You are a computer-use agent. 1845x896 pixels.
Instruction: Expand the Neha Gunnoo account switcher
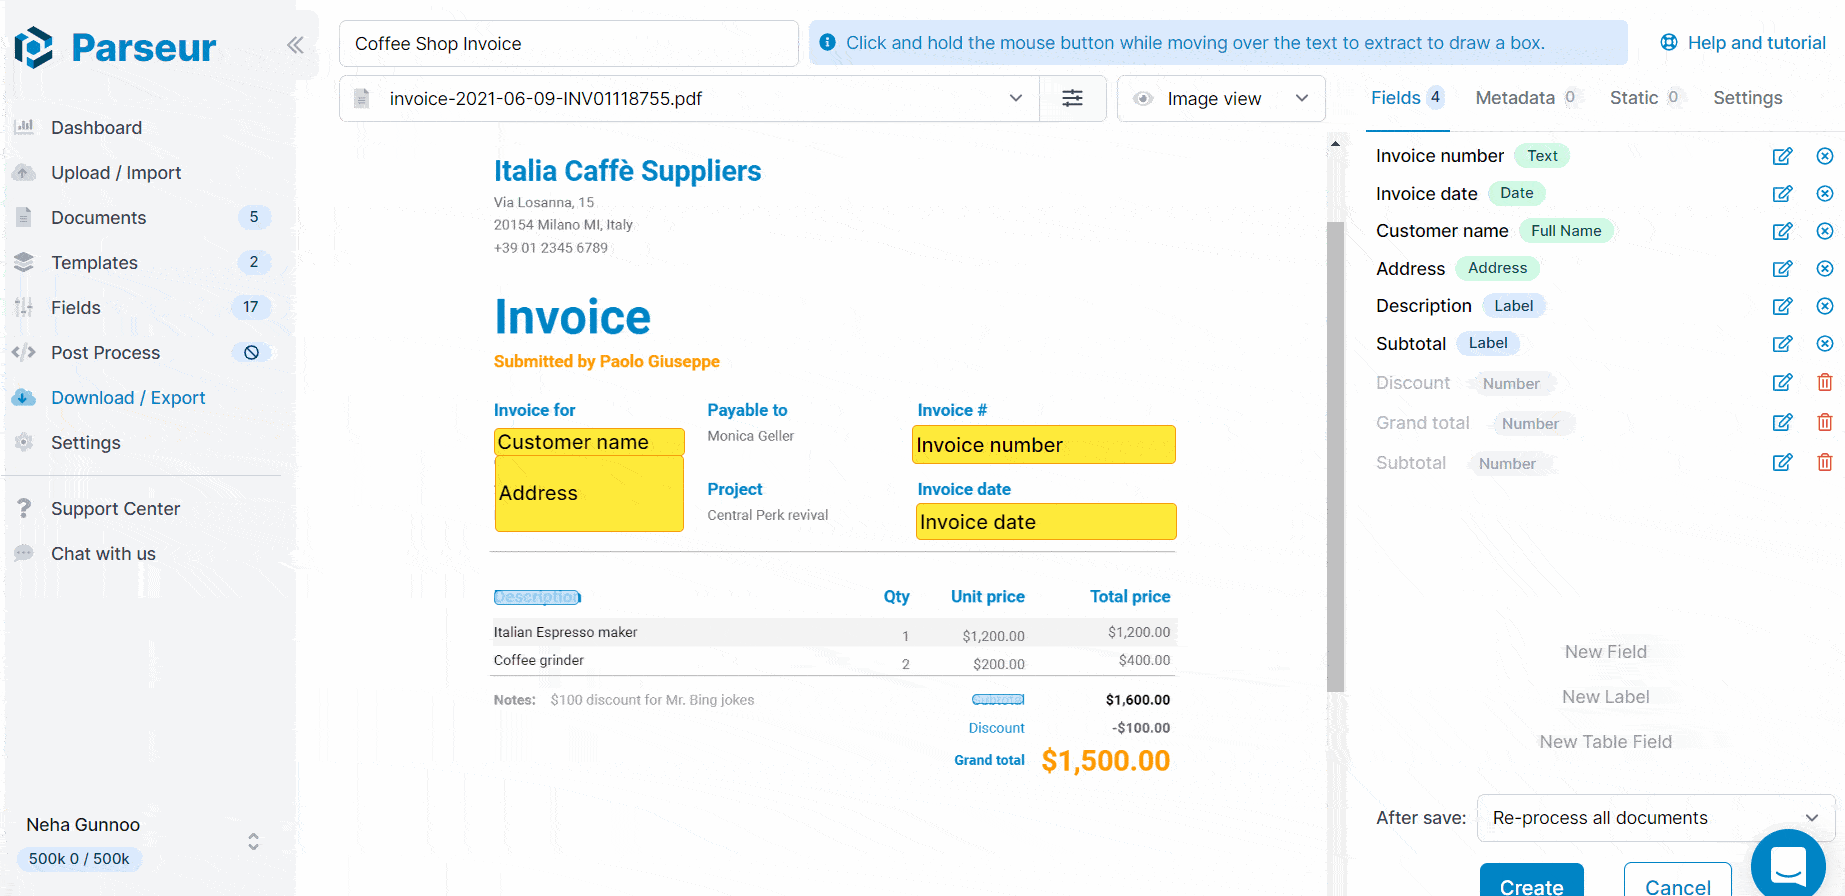pos(253,841)
